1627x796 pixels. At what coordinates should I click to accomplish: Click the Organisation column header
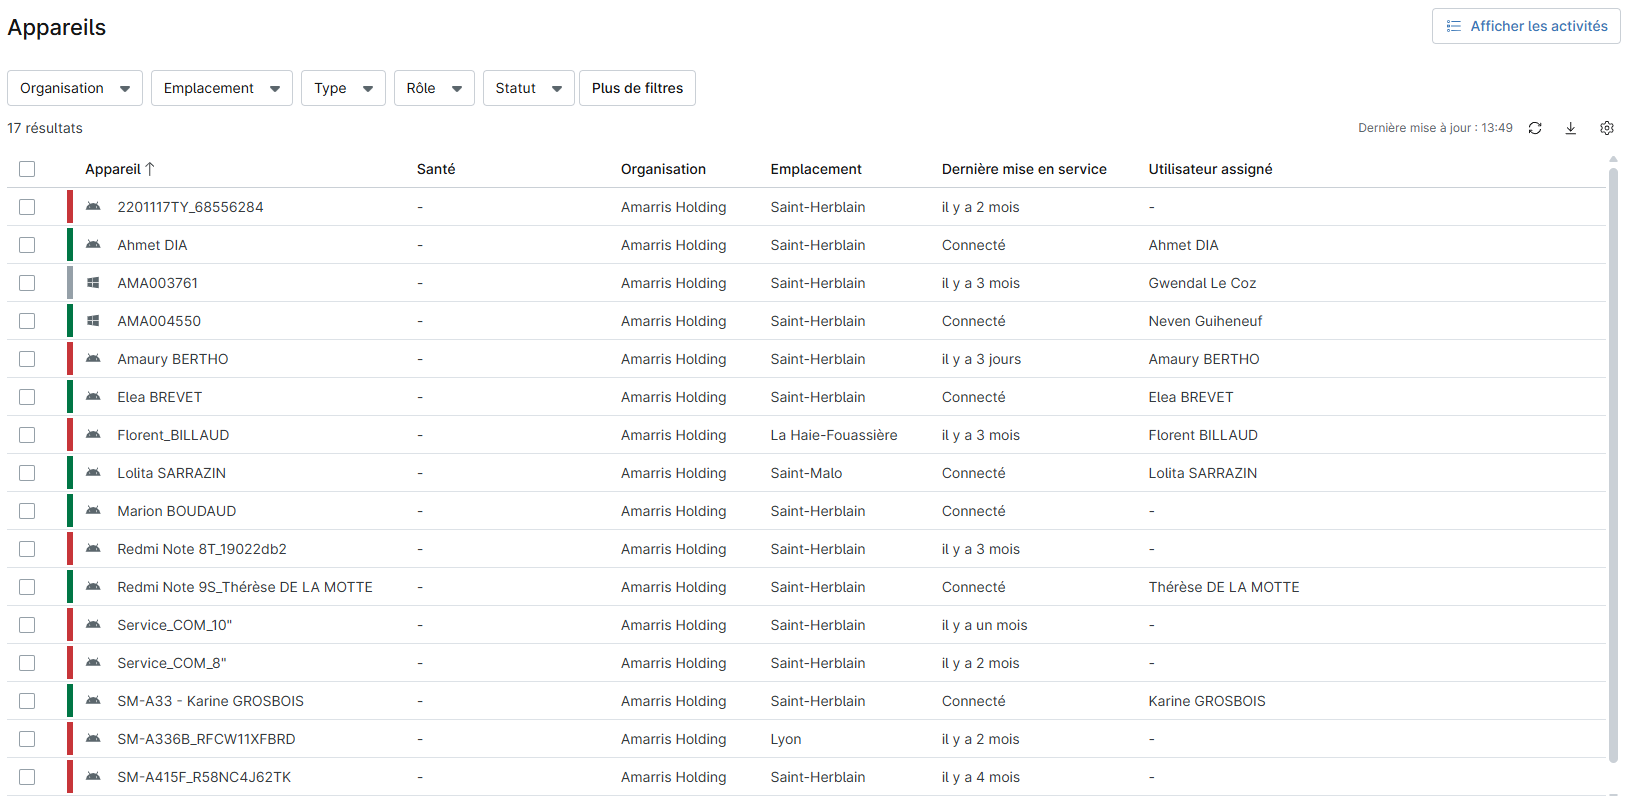click(663, 169)
